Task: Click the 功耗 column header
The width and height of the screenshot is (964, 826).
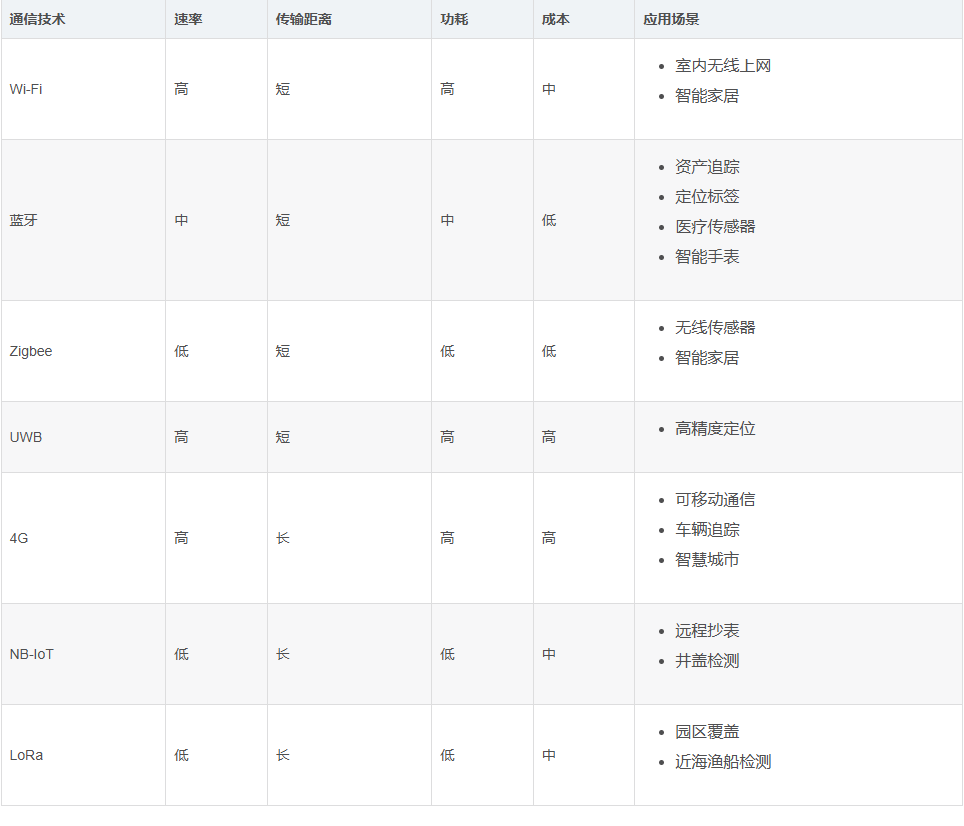Action: [454, 19]
